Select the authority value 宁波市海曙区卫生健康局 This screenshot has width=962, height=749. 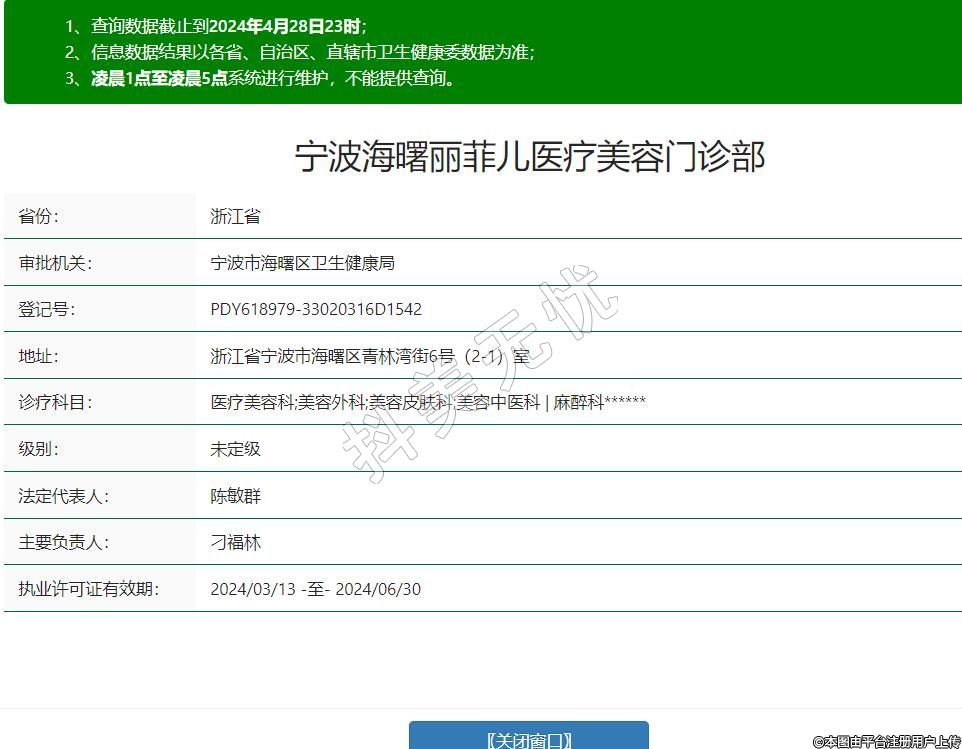[302, 263]
